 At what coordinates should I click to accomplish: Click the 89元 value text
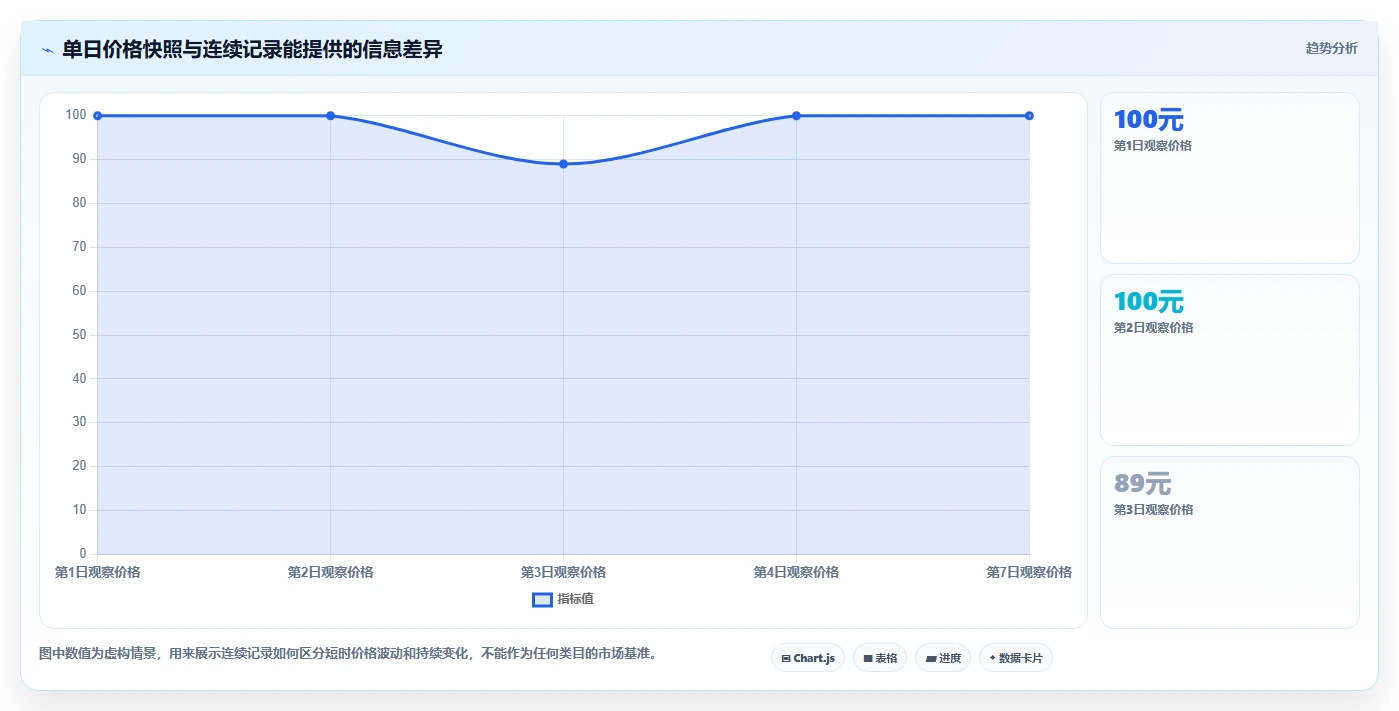(1142, 484)
